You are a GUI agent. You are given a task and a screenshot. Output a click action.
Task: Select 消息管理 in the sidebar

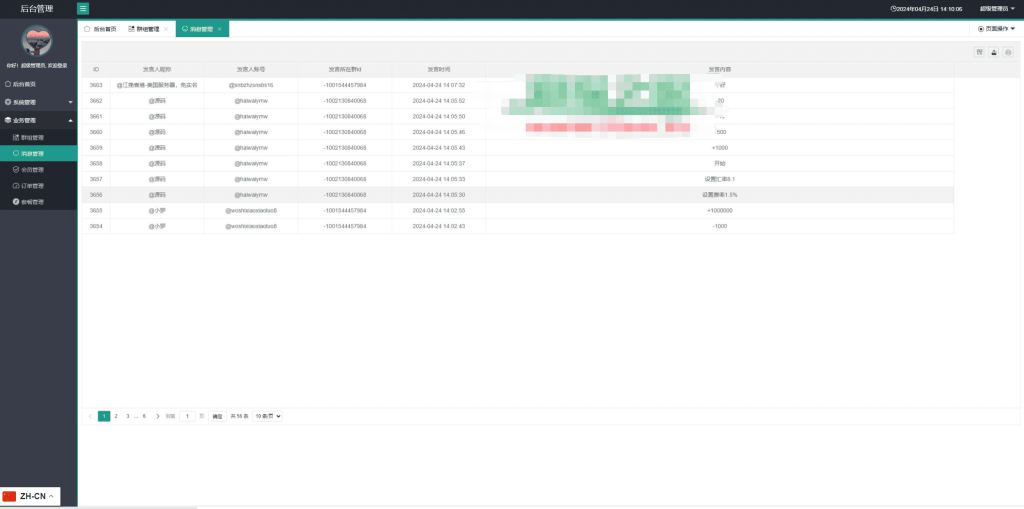38,154
